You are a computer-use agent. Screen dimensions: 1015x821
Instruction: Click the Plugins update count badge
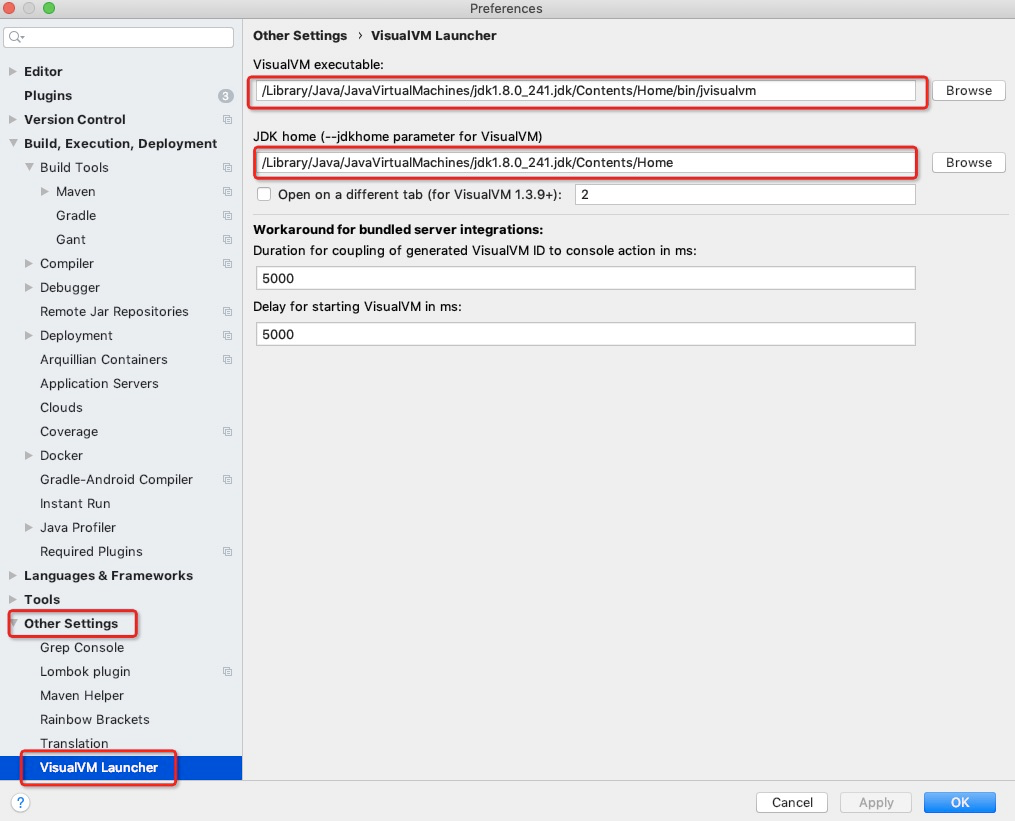point(225,96)
